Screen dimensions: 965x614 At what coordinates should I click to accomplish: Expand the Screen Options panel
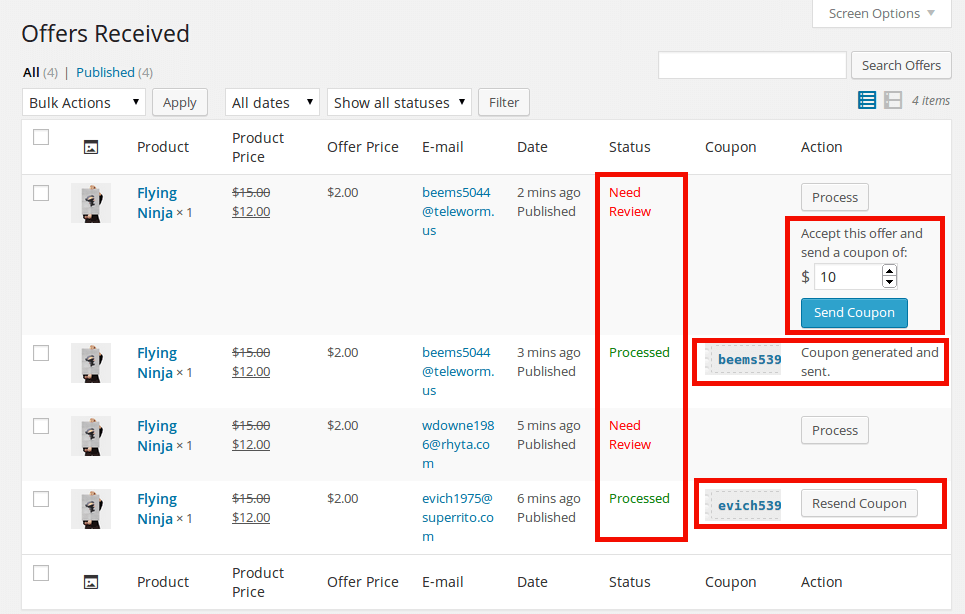880,13
